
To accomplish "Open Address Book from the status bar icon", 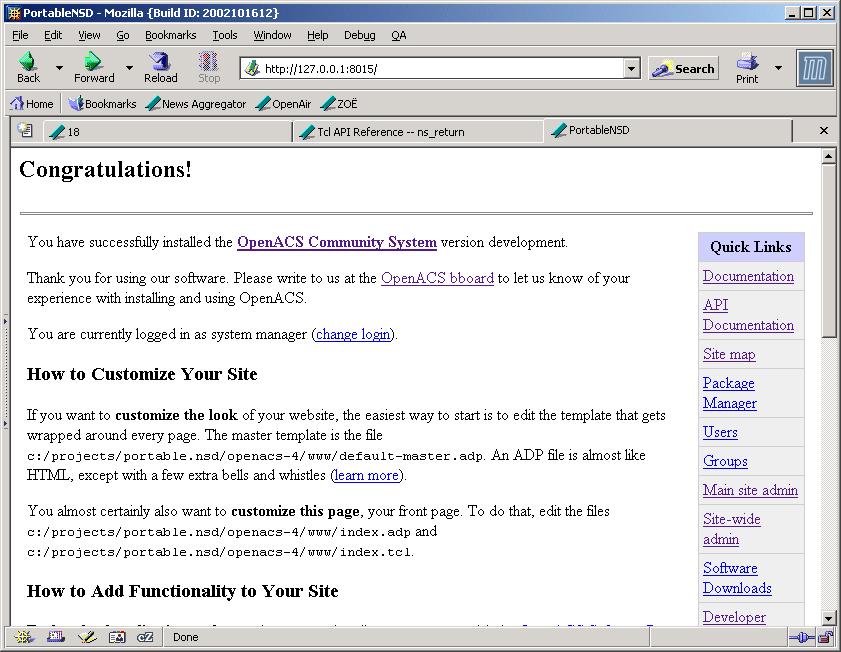I will 117,637.
